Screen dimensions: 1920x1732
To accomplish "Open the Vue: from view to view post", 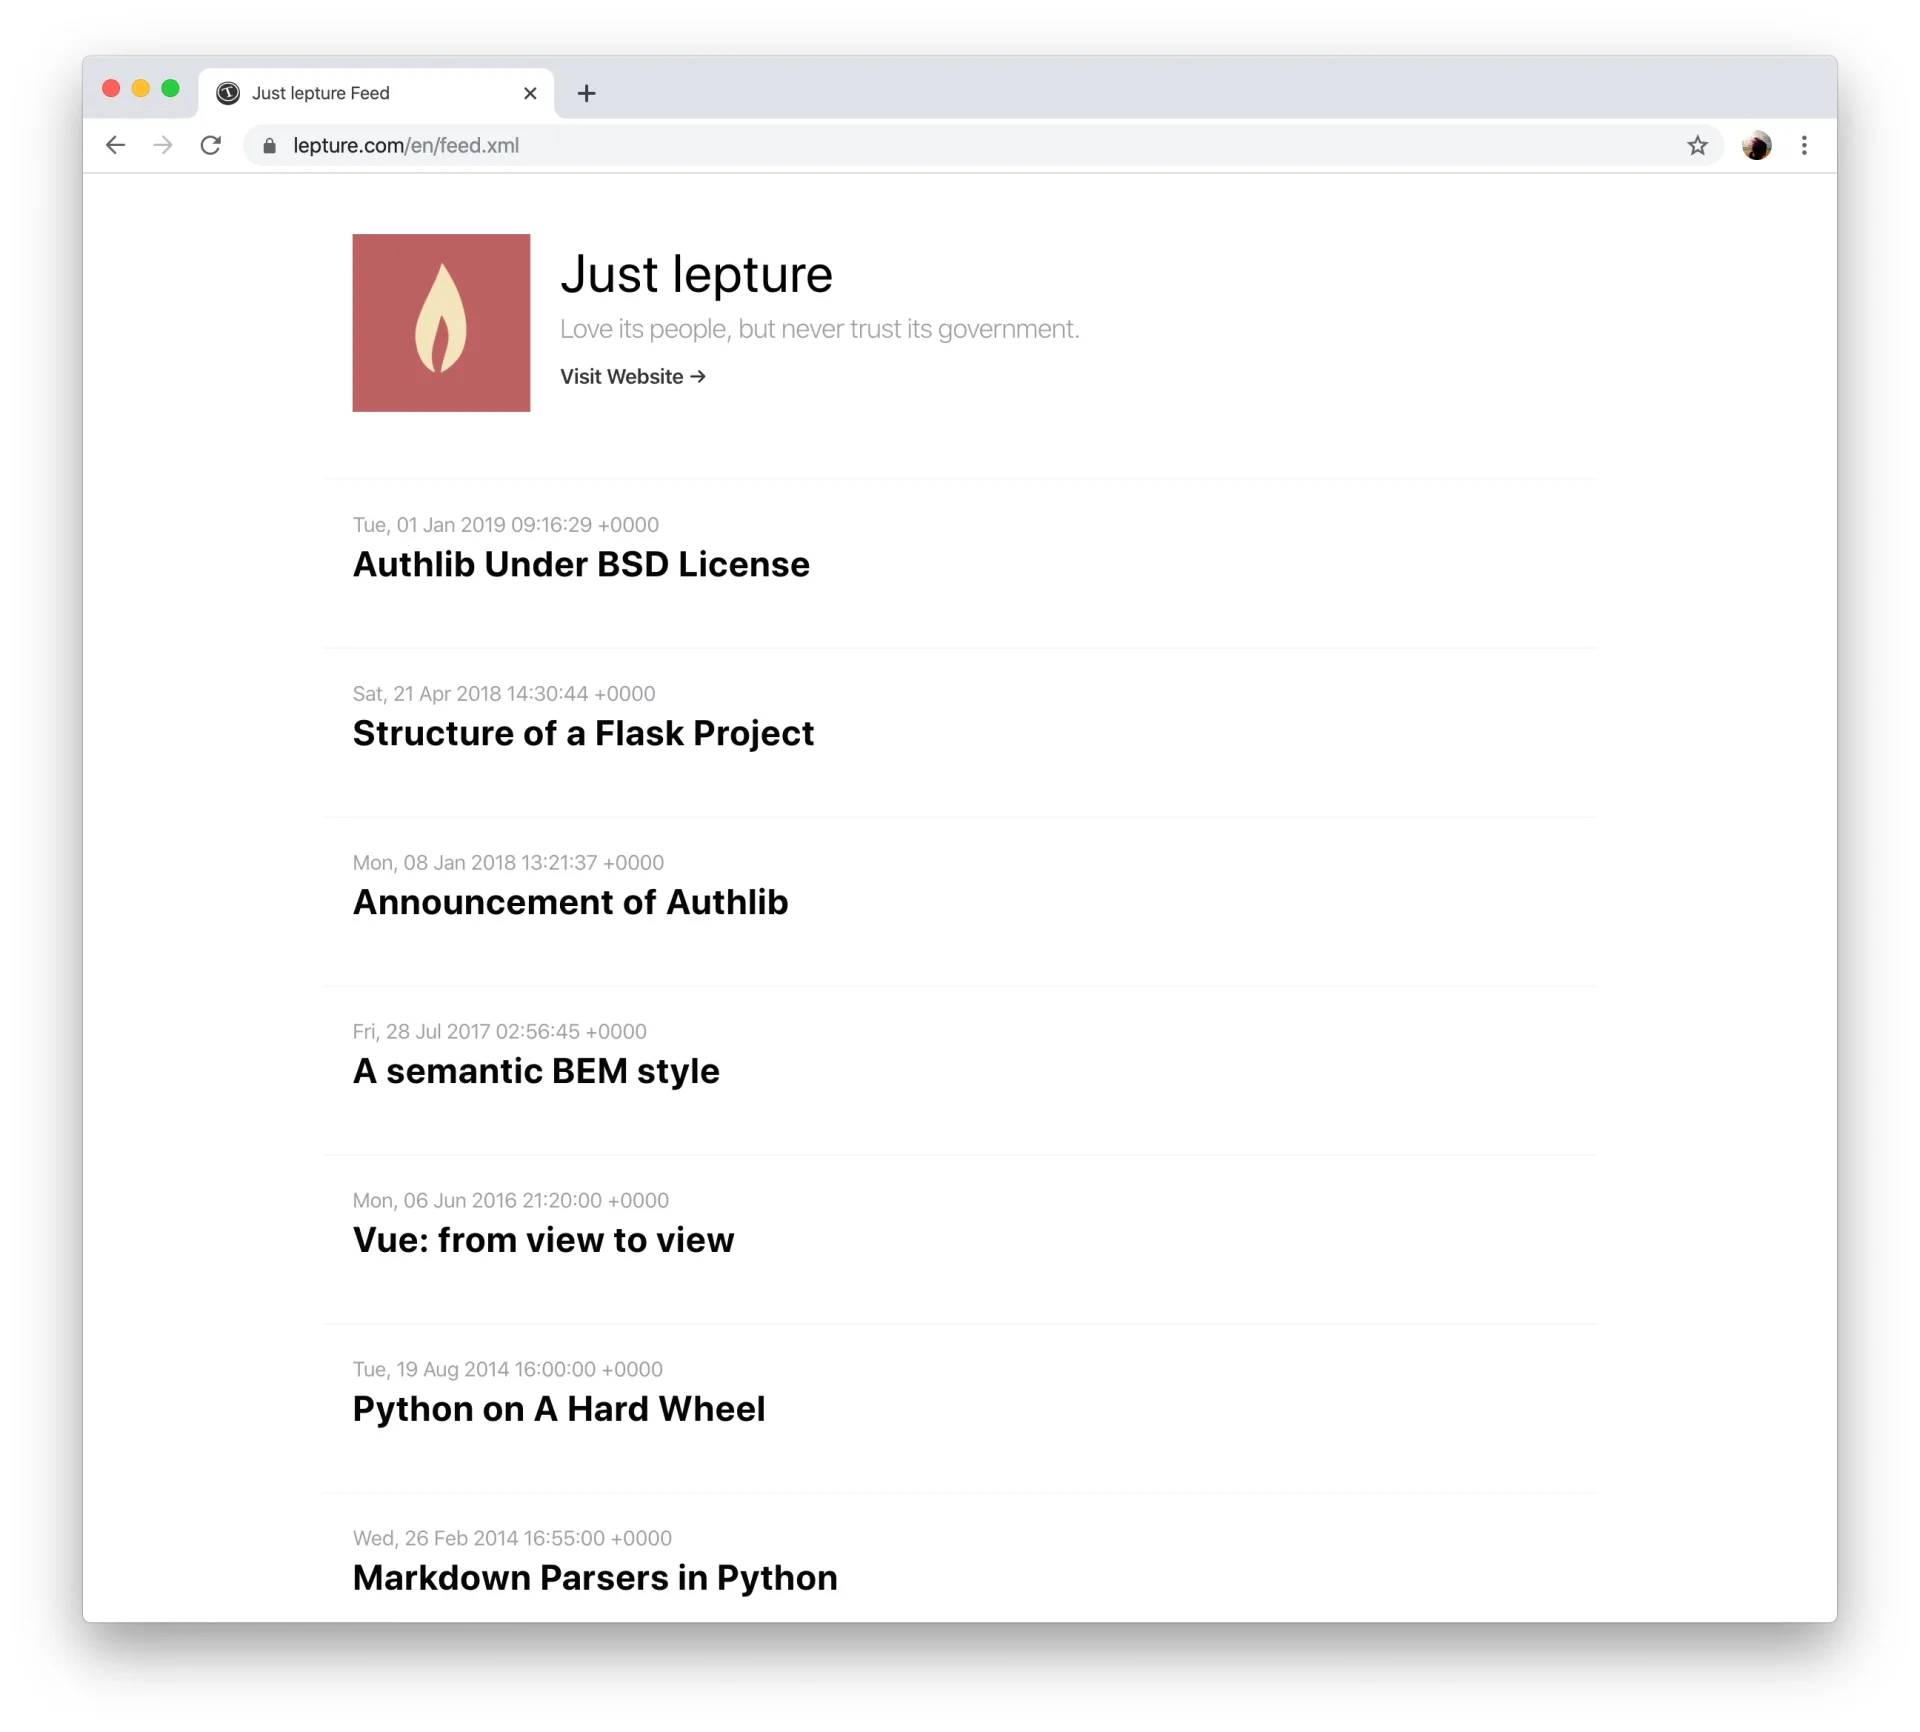I will click(x=543, y=1240).
